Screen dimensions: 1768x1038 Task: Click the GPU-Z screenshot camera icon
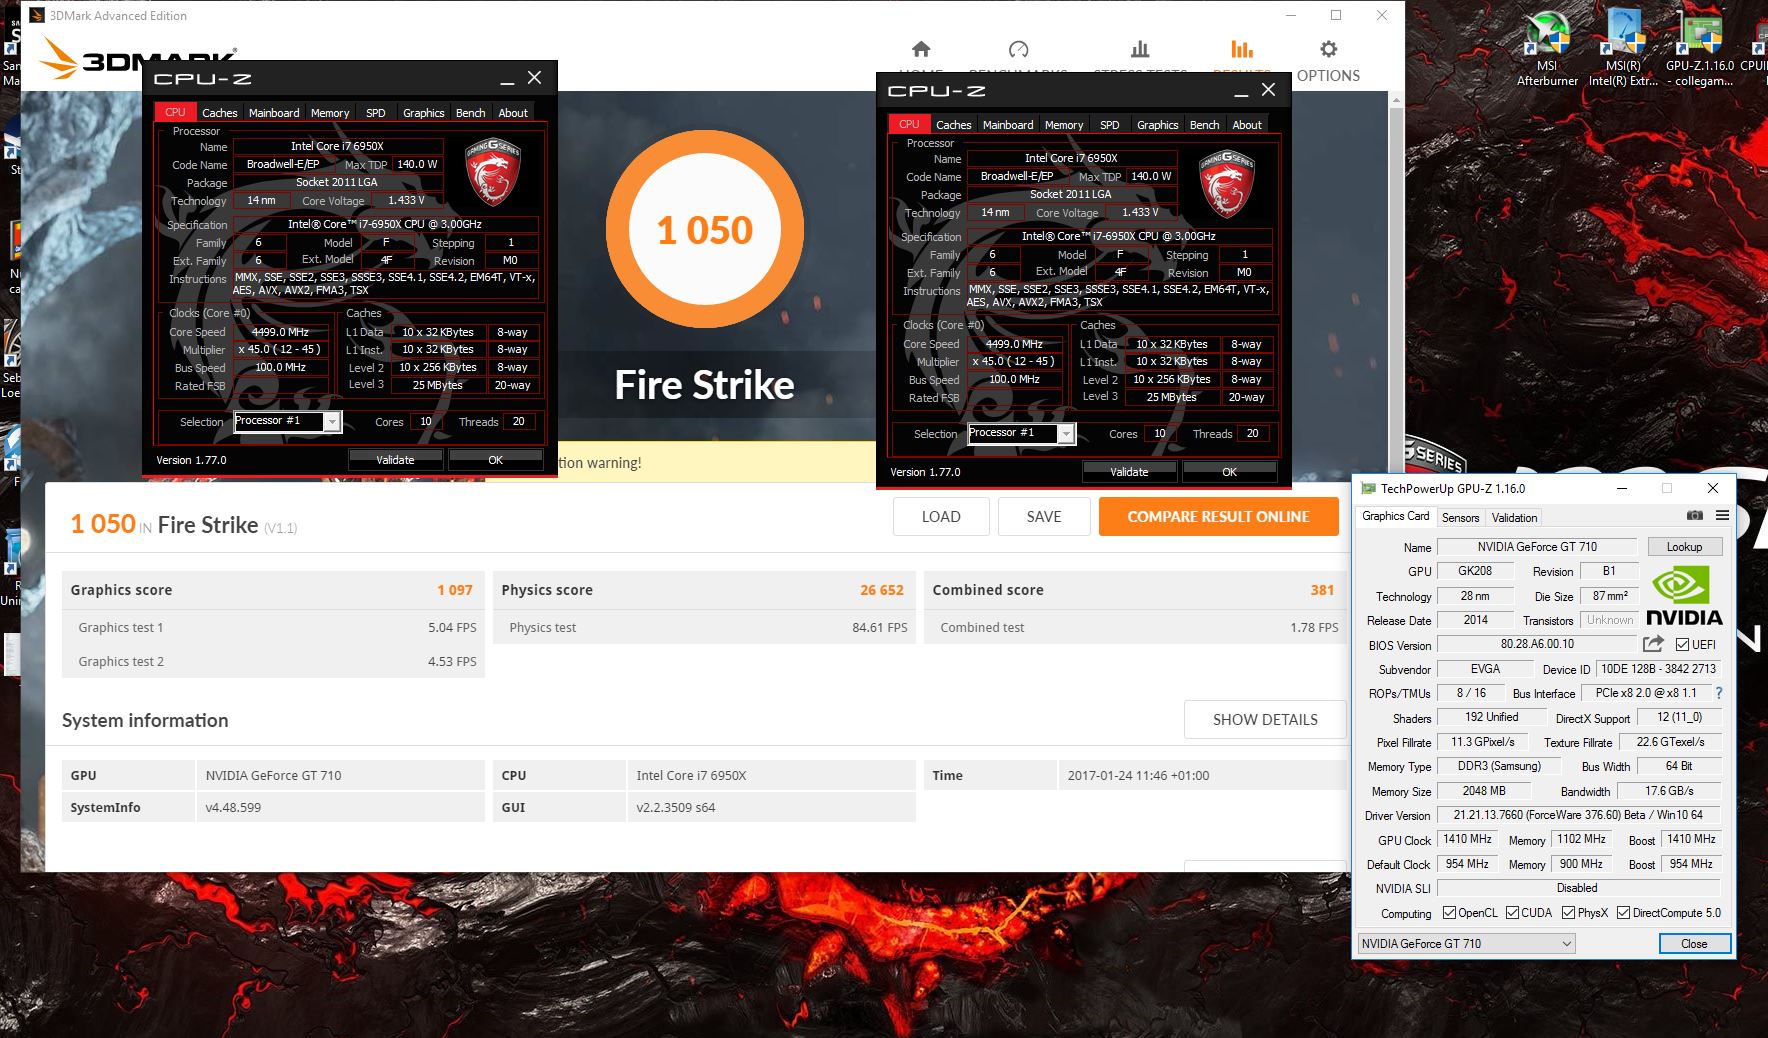(1695, 516)
